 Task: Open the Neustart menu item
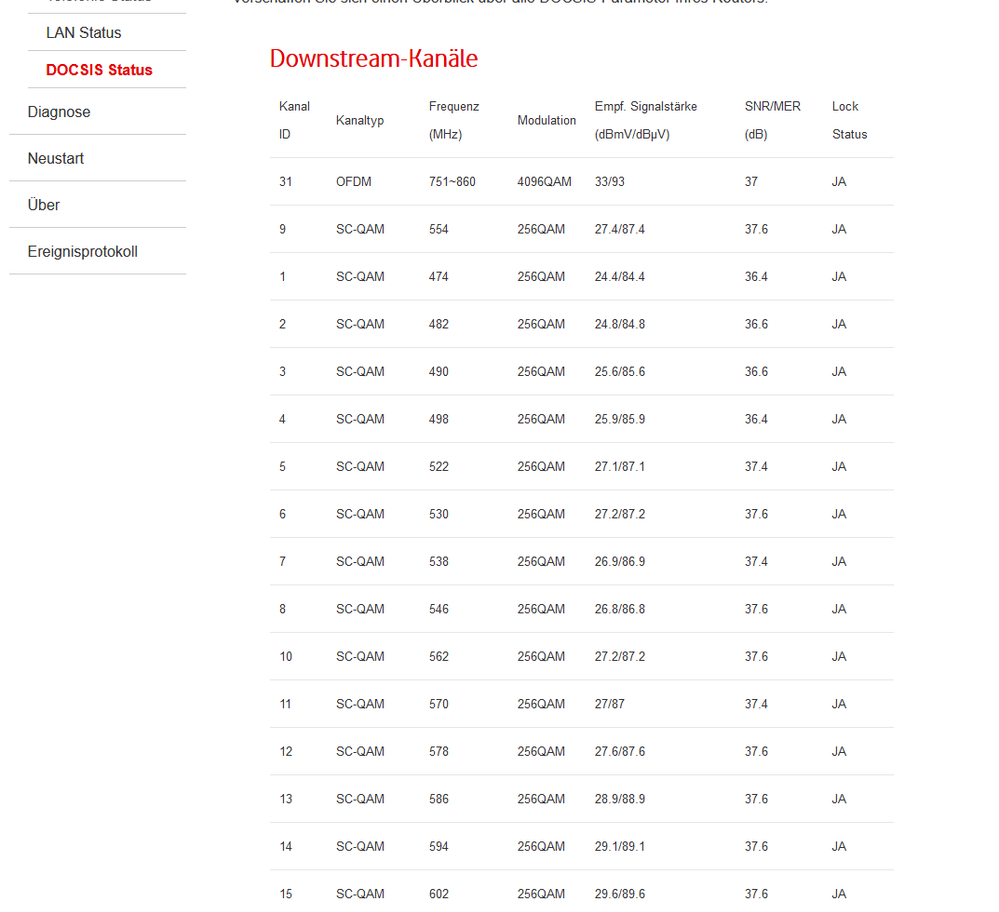tap(55, 159)
